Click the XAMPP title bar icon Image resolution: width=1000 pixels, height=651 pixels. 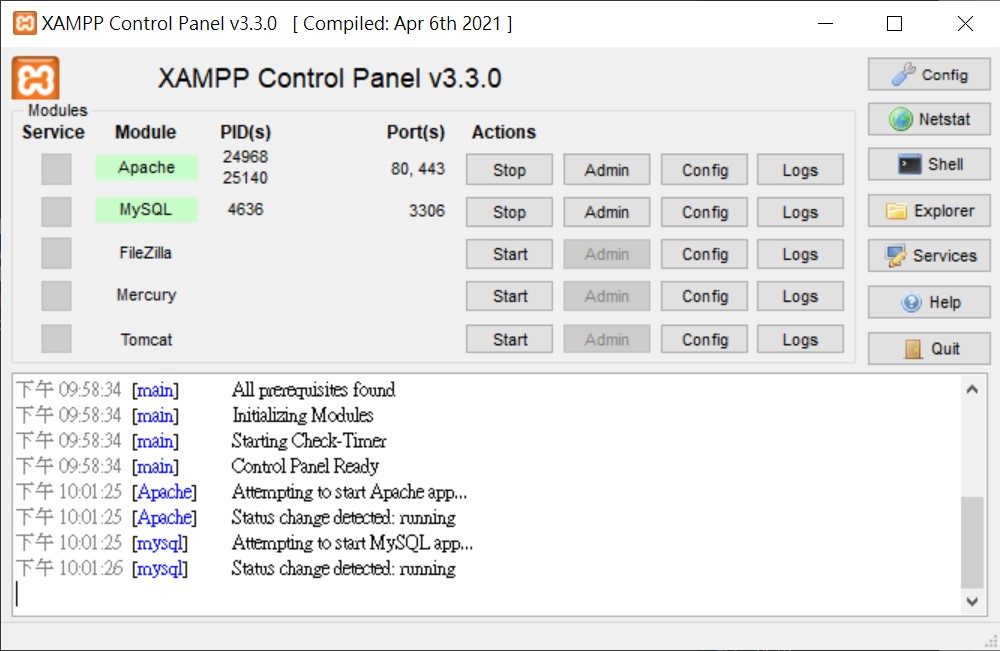(x=24, y=23)
